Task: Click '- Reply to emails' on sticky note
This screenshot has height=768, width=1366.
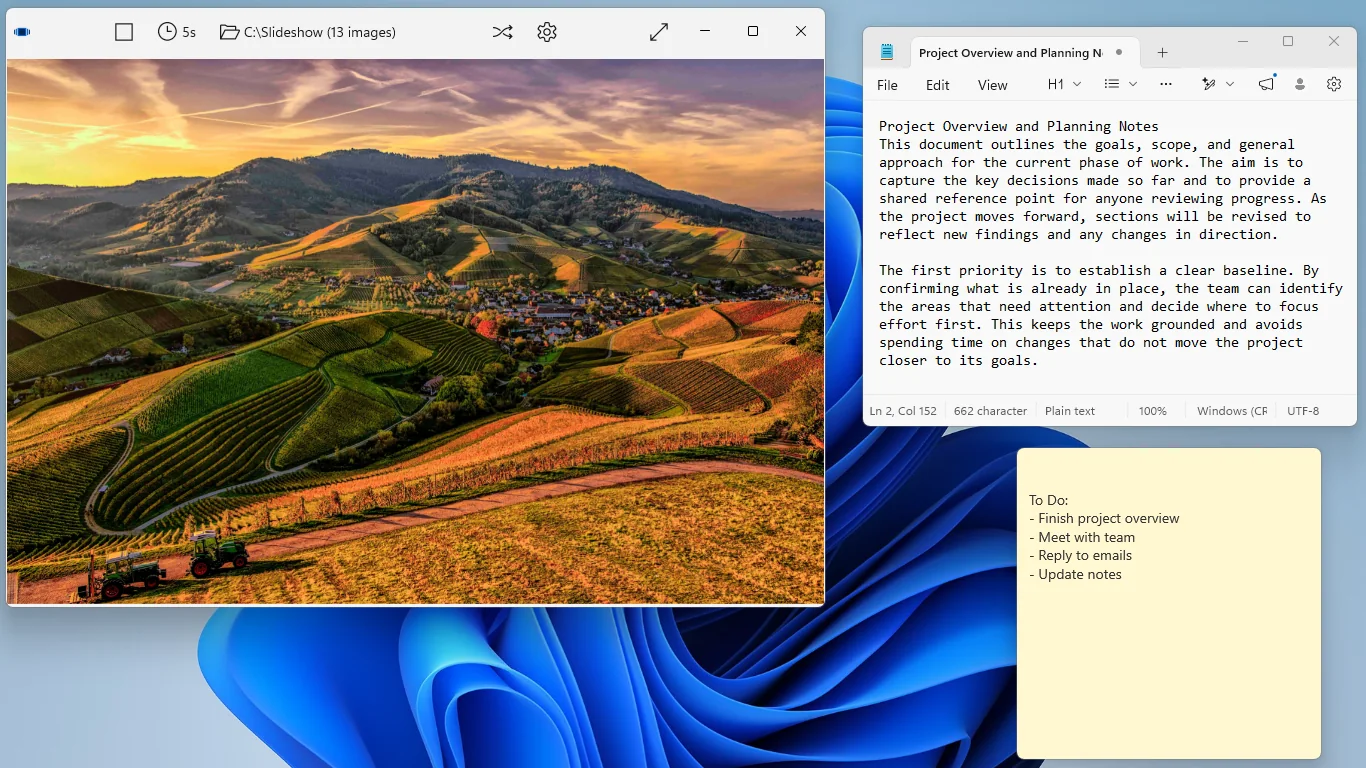Action: [x=1080, y=555]
